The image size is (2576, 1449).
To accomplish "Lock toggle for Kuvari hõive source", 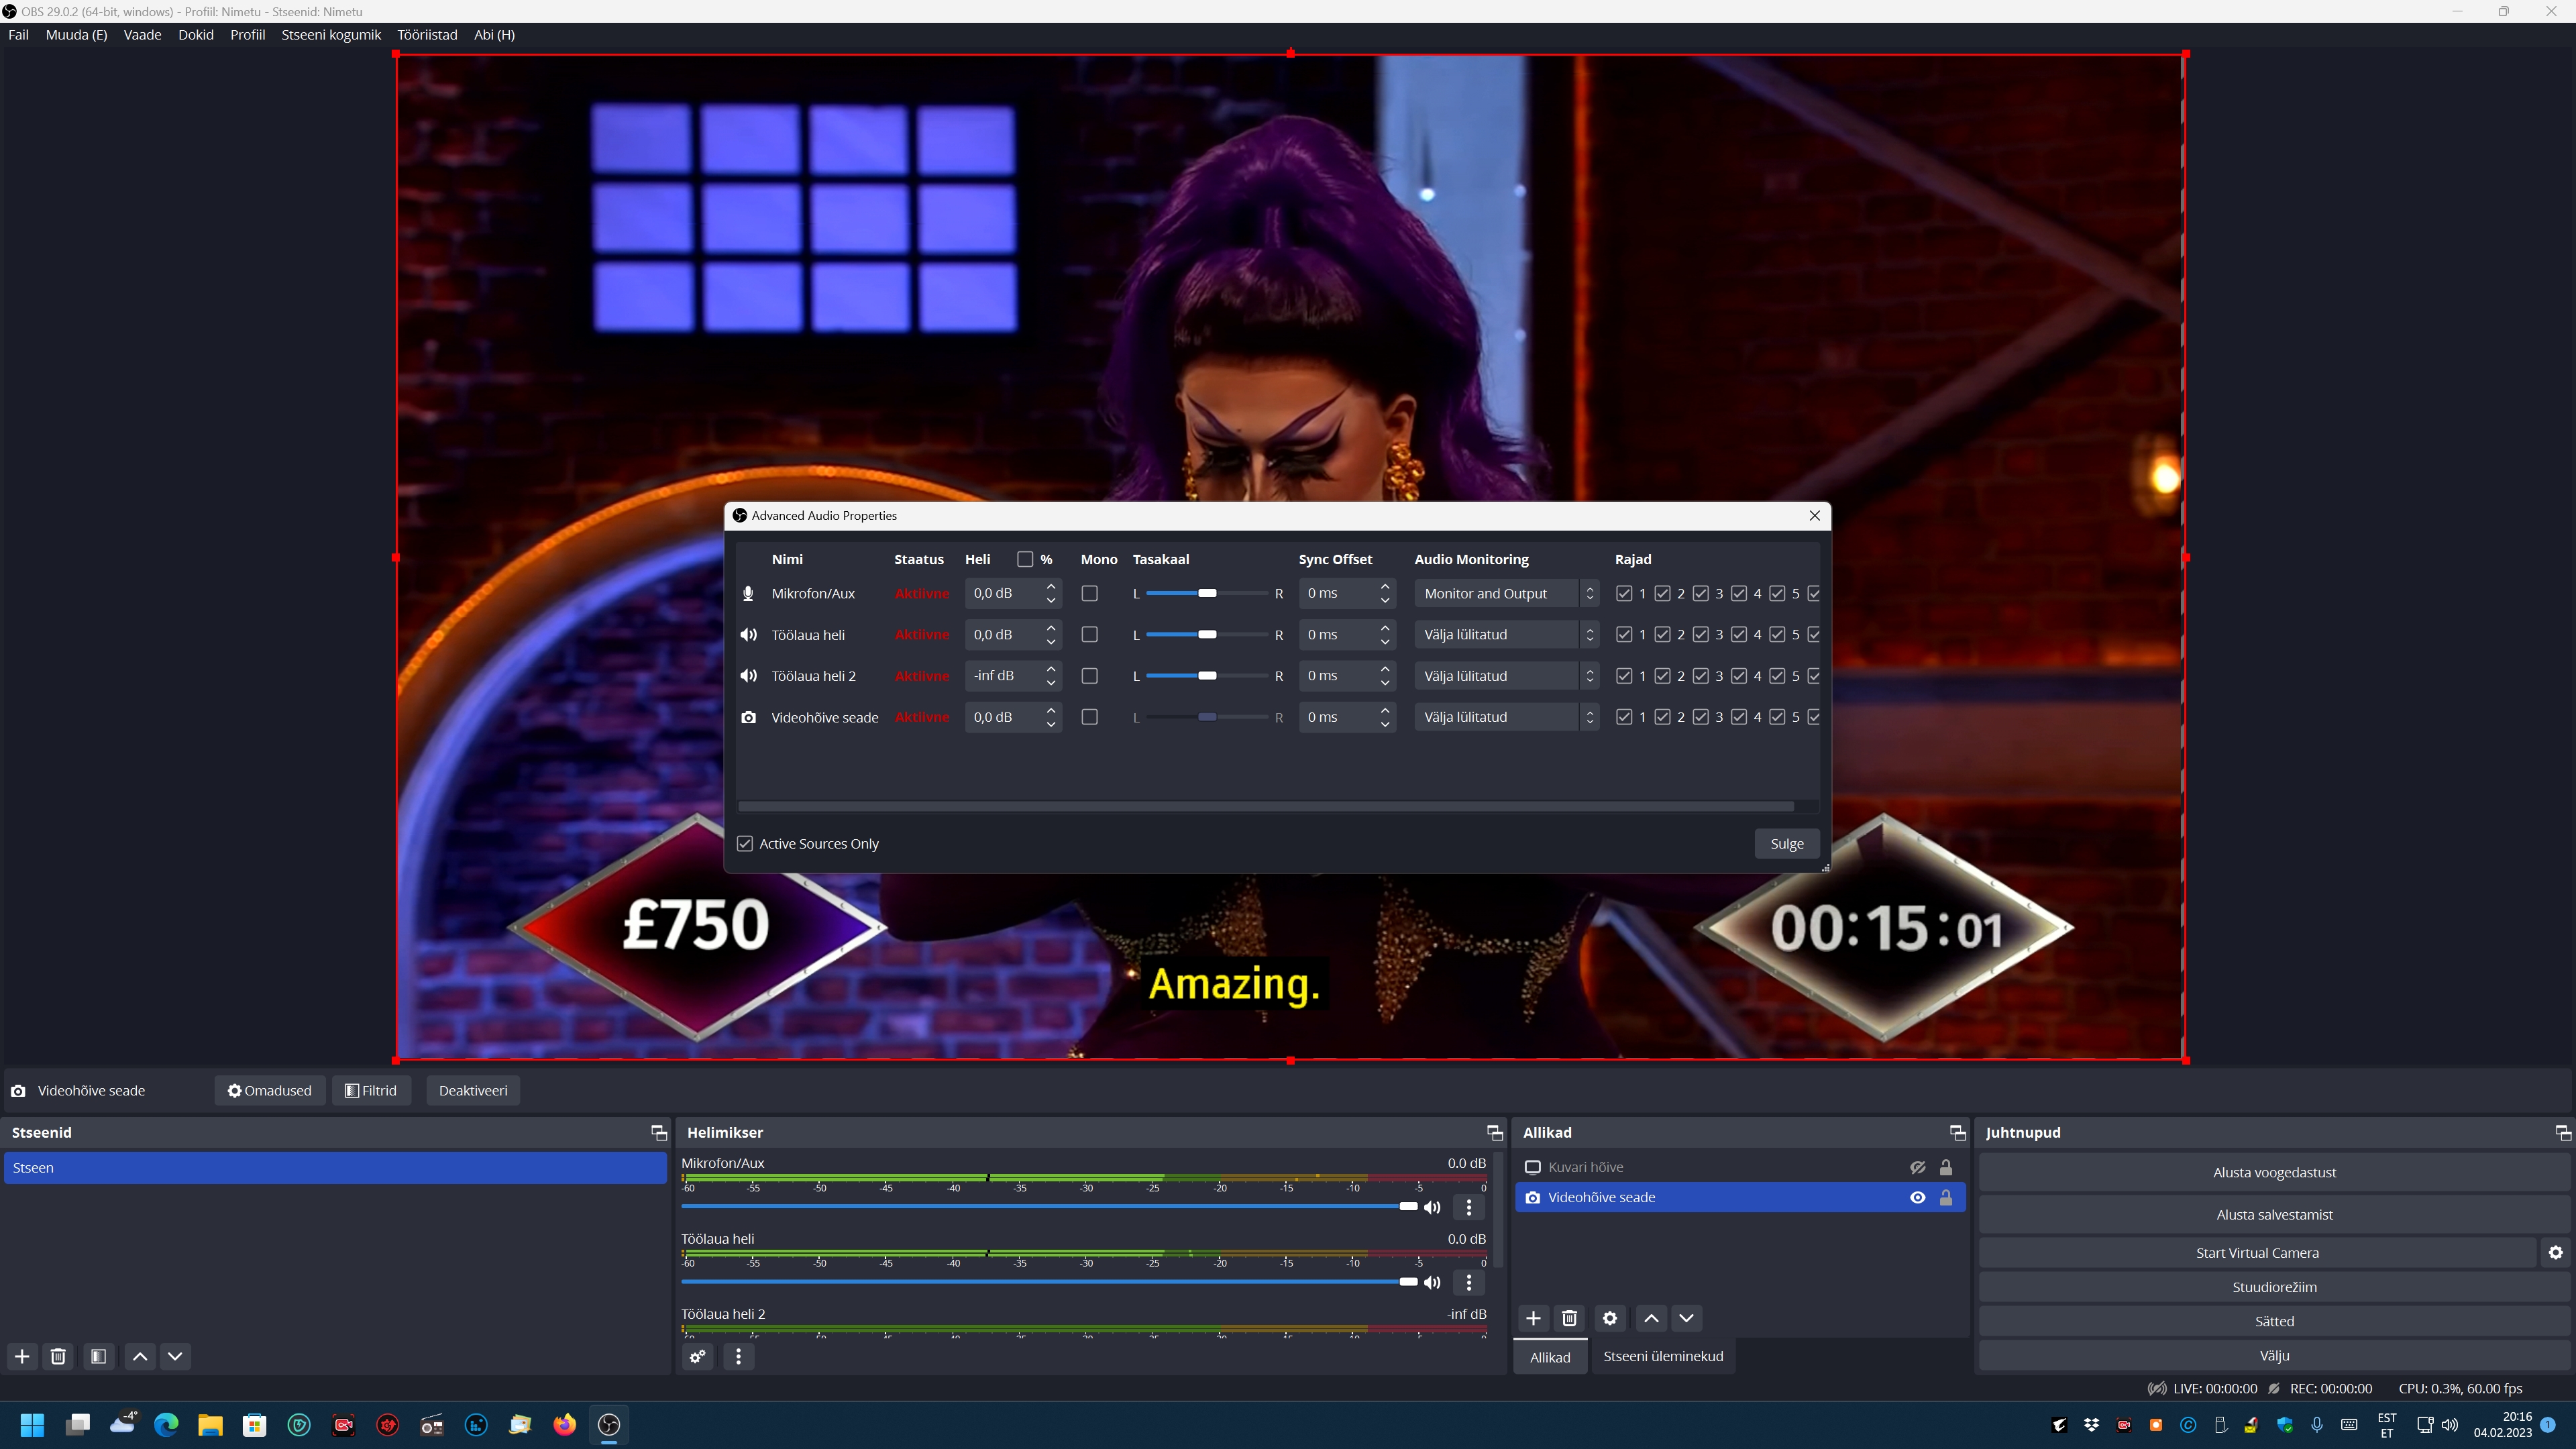I will 1946,1167.
